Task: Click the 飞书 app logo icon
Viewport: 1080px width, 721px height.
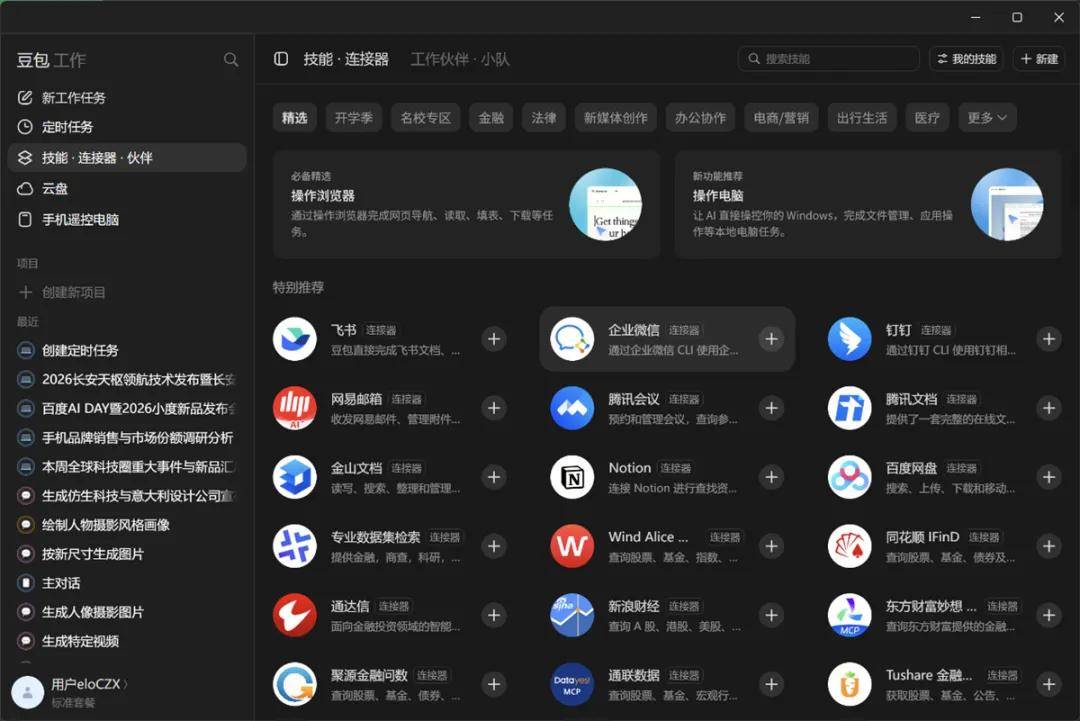Action: coord(295,339)
